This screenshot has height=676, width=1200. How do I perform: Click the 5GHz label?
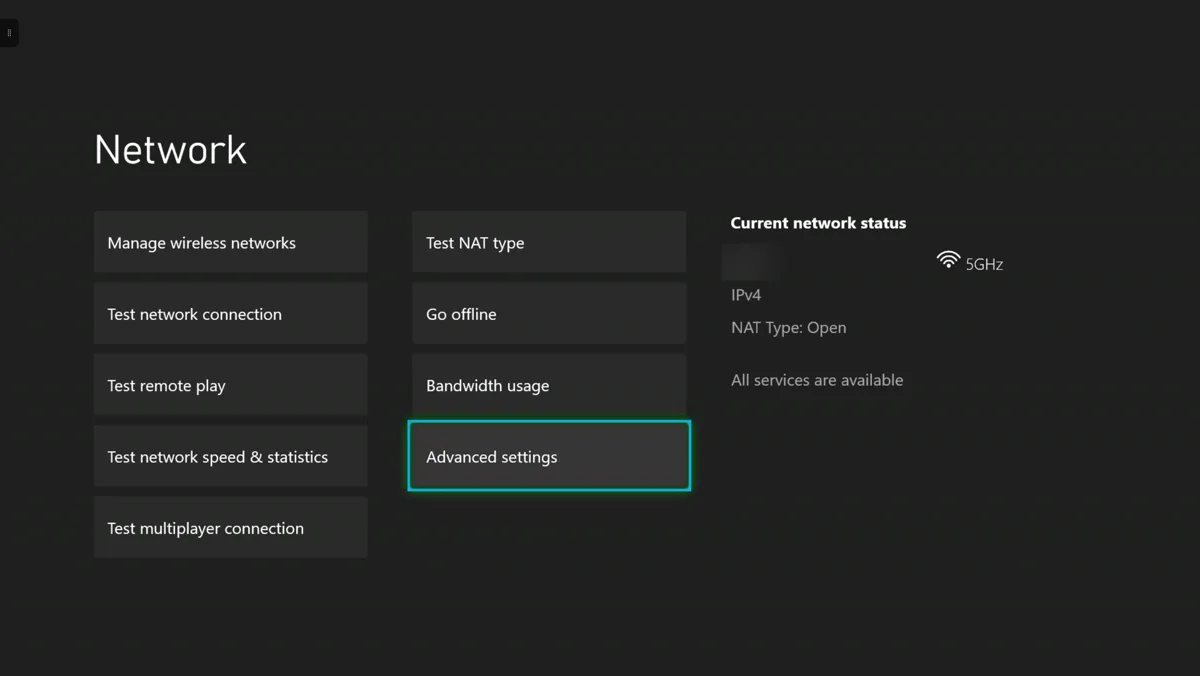[x=984, y=265]
